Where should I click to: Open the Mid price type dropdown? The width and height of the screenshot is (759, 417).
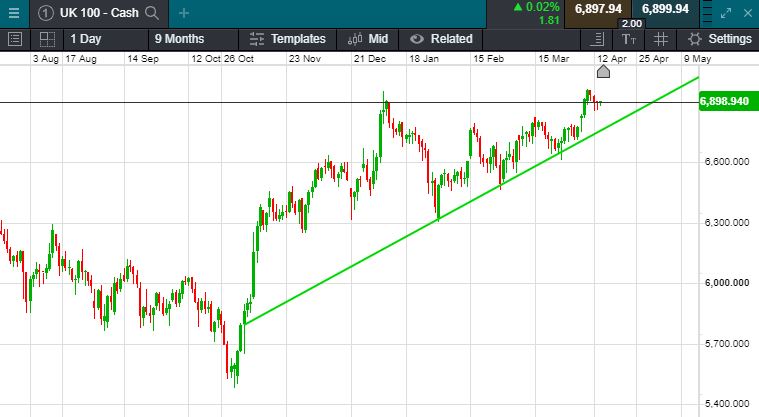coord(368,39)
